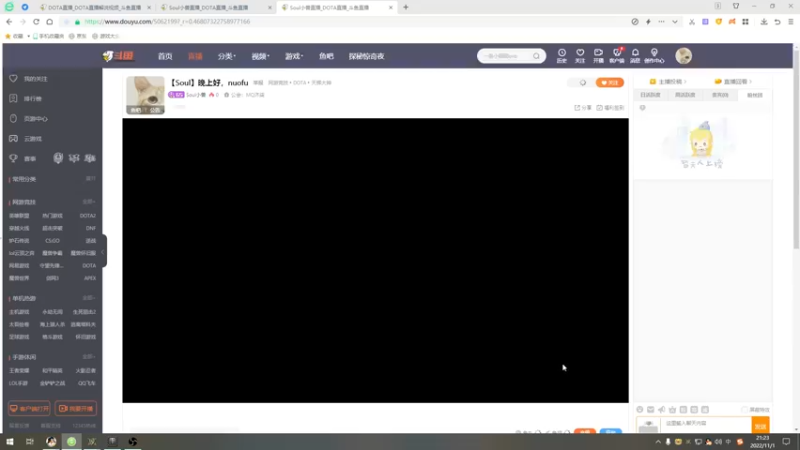Click the 我要开播 button in sidebar
The height and width of the screenshot is (450, 800).
pos(76,408)
